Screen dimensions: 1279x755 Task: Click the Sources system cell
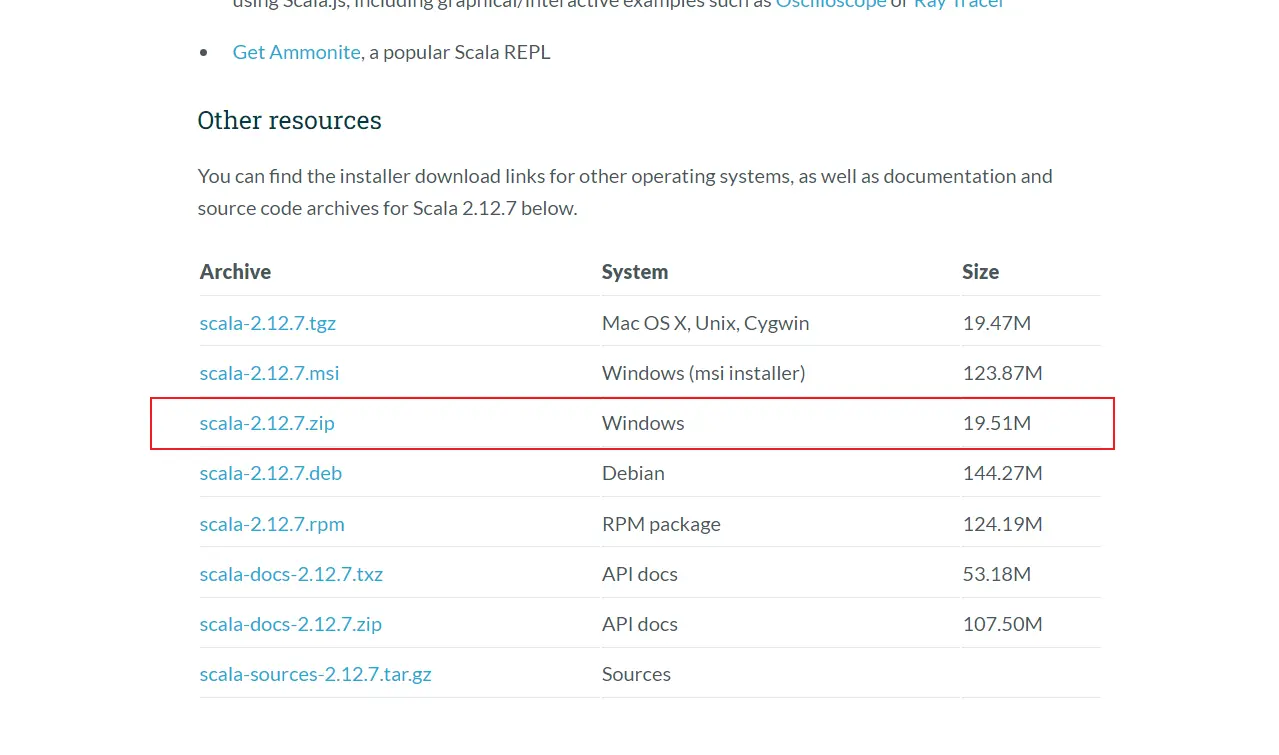636,674
